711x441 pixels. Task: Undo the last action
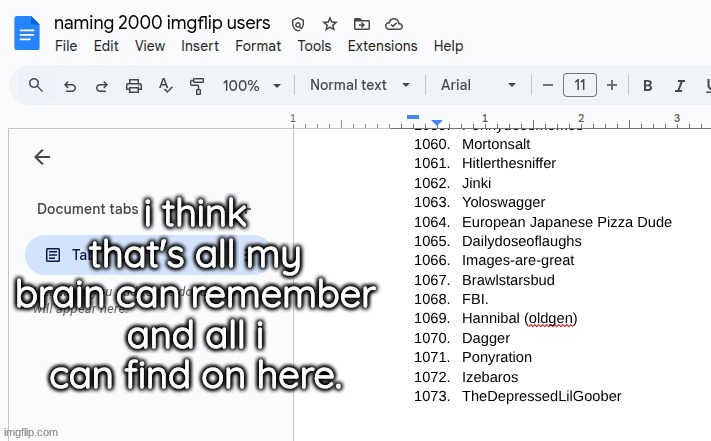click(70, 86)
